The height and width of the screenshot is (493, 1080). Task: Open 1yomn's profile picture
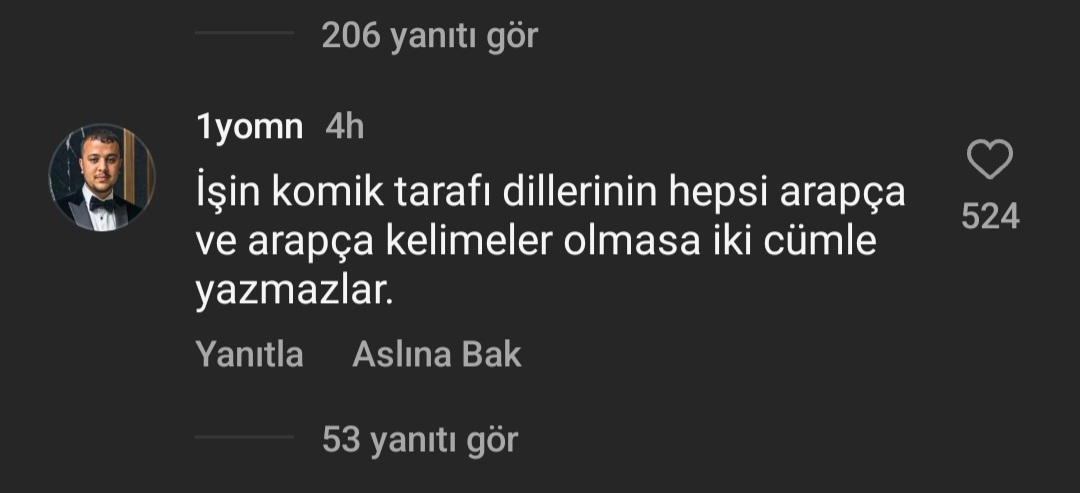[x=102, y=177]
